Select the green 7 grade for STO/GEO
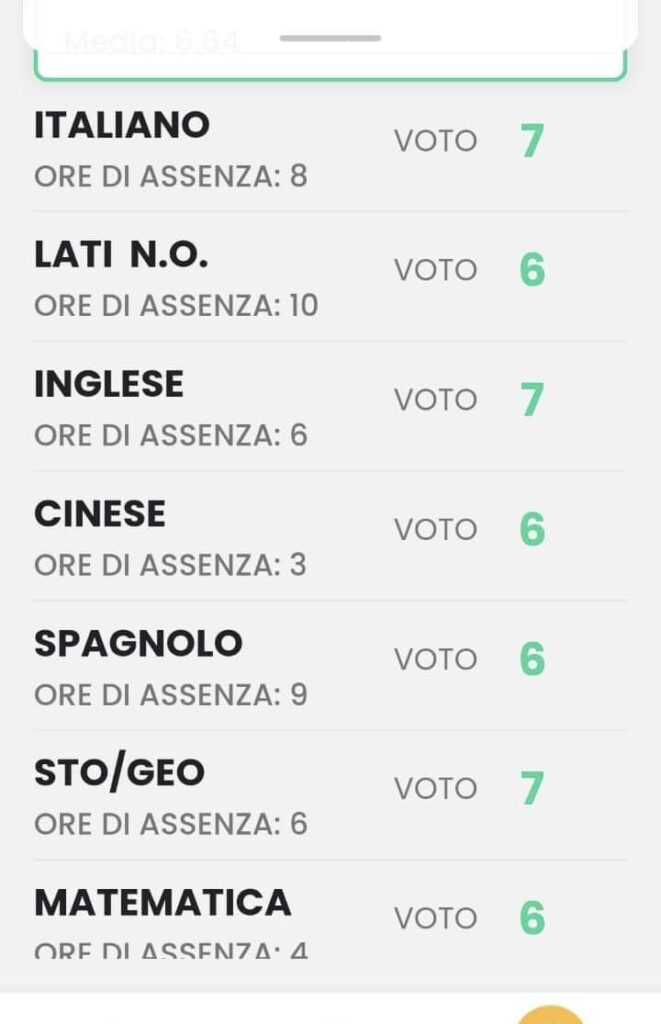661x1024 pixels. point(532,788)
